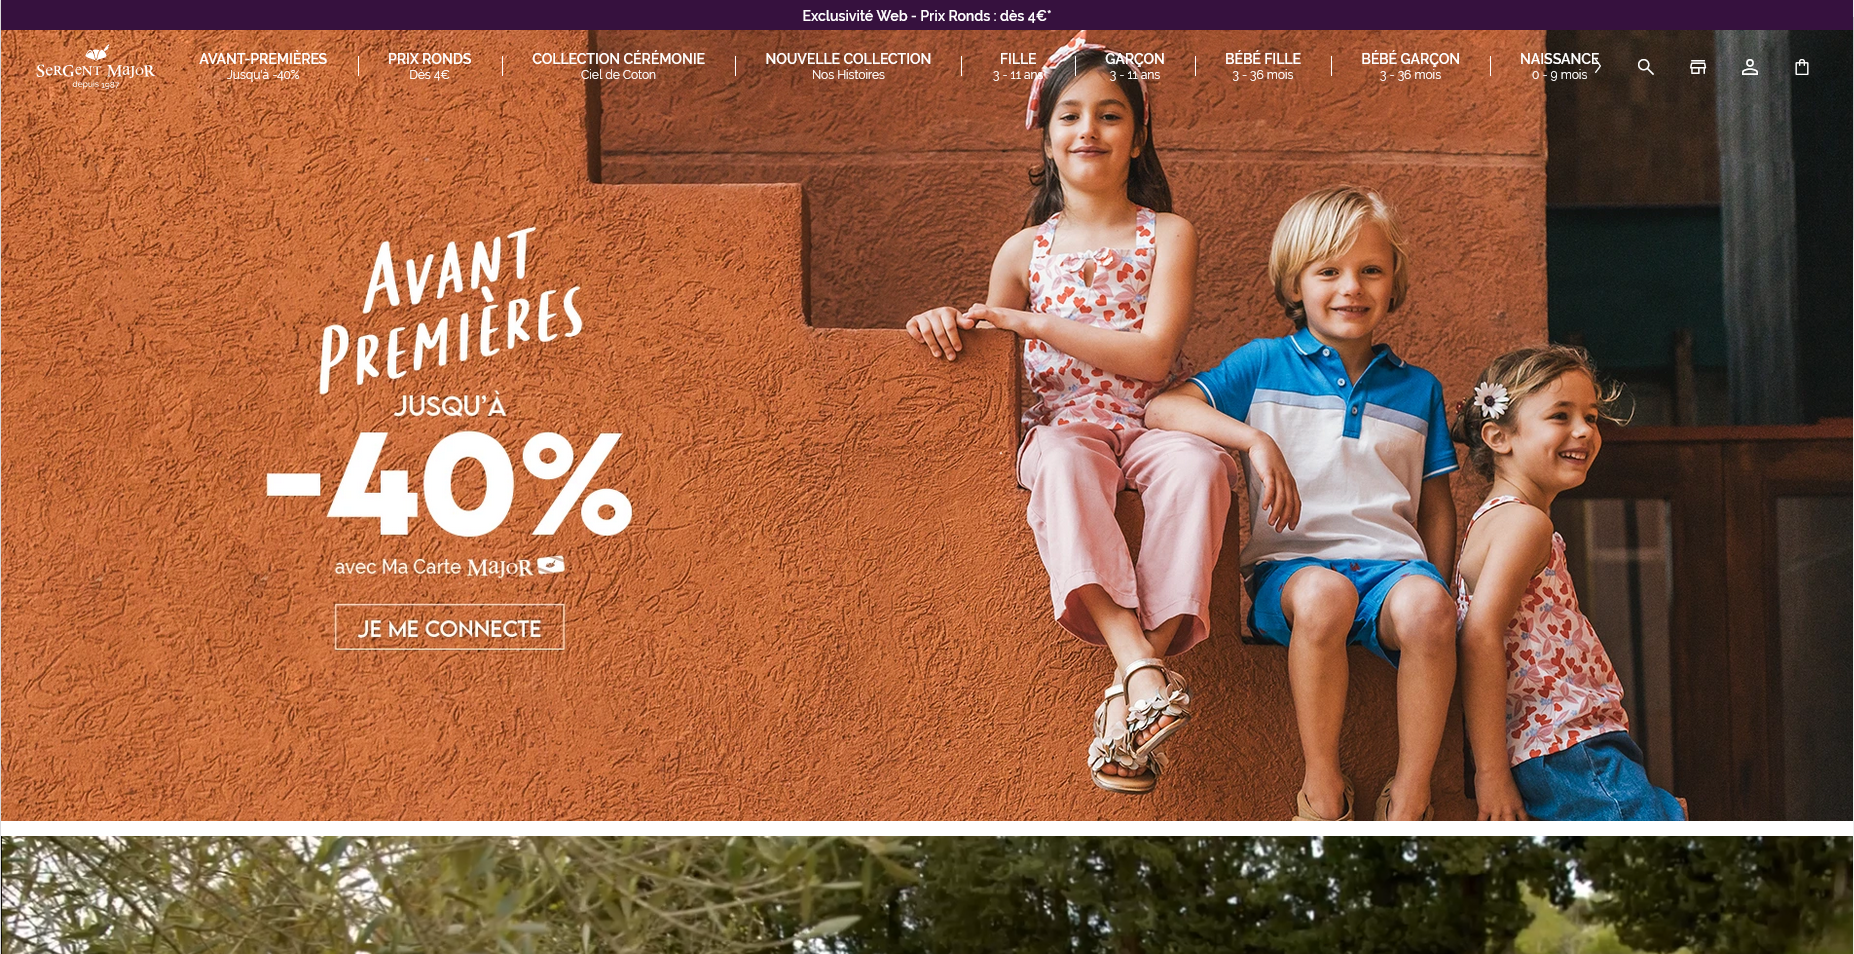Image resolution: width=1854 pixels, height=954 pixels.
Task: Click the JE ME CONNECTE button
Action: [x=449, y=627]
